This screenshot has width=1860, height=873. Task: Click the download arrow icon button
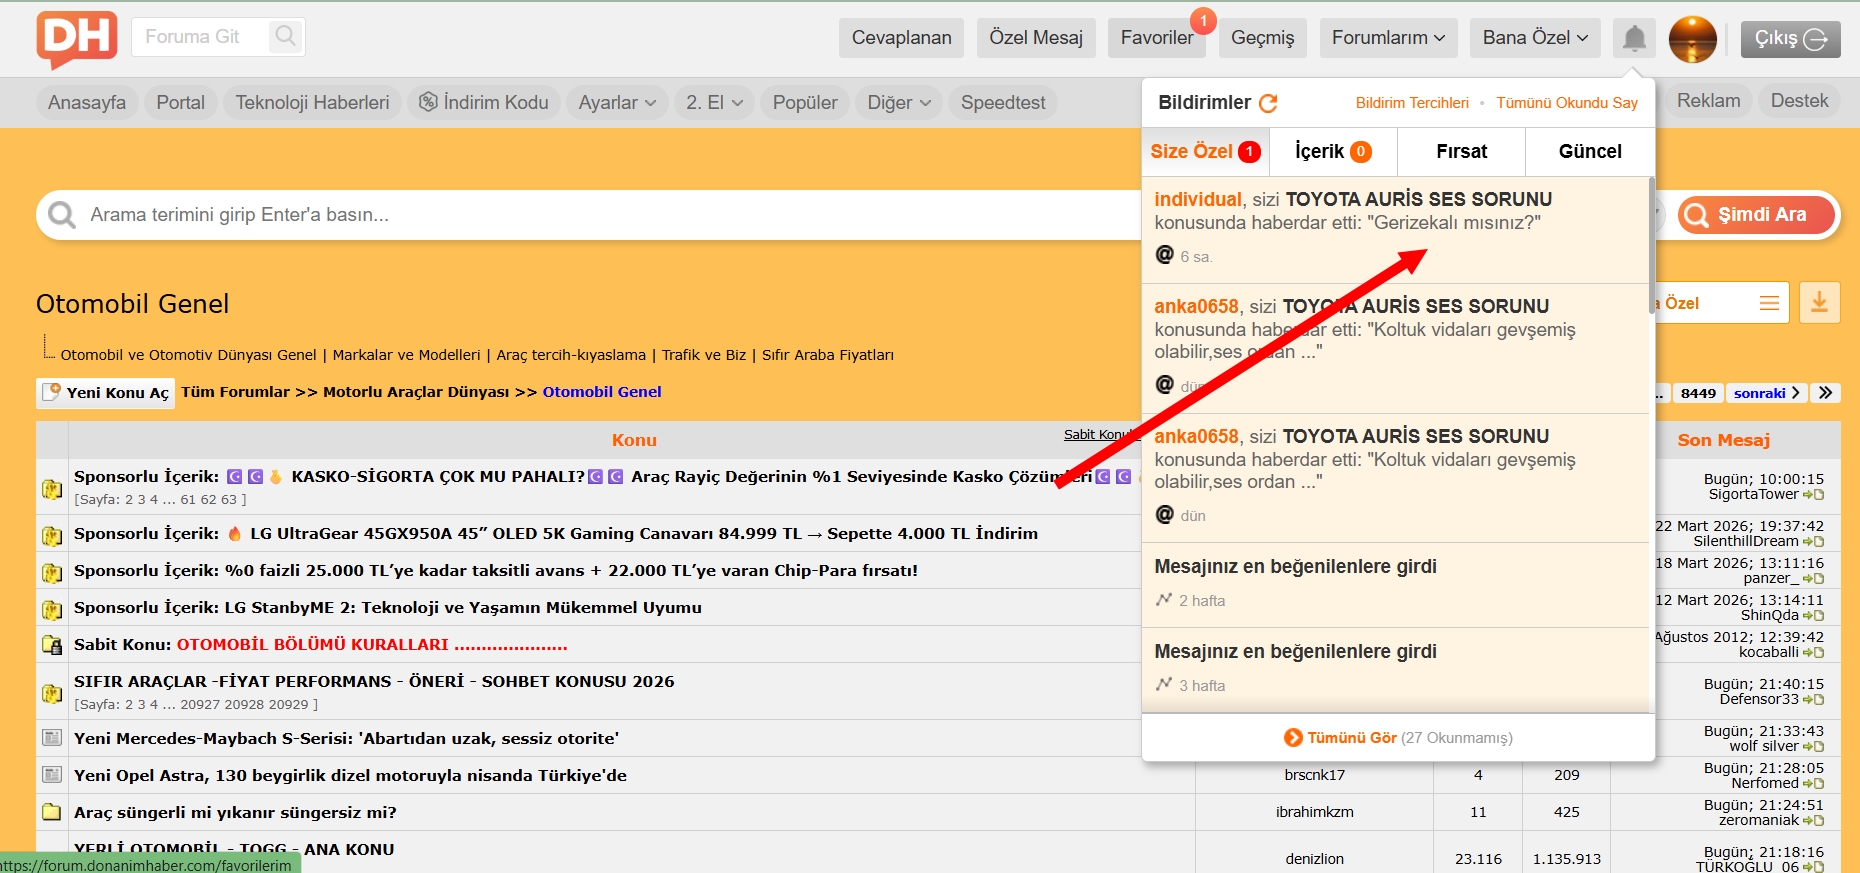coord(1819,303)
